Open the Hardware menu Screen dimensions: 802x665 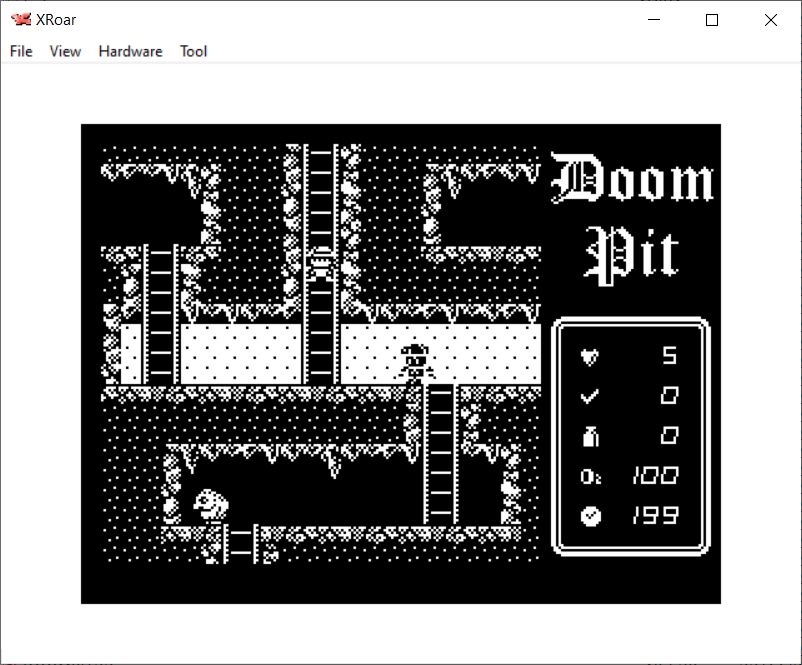coord(130,51)
